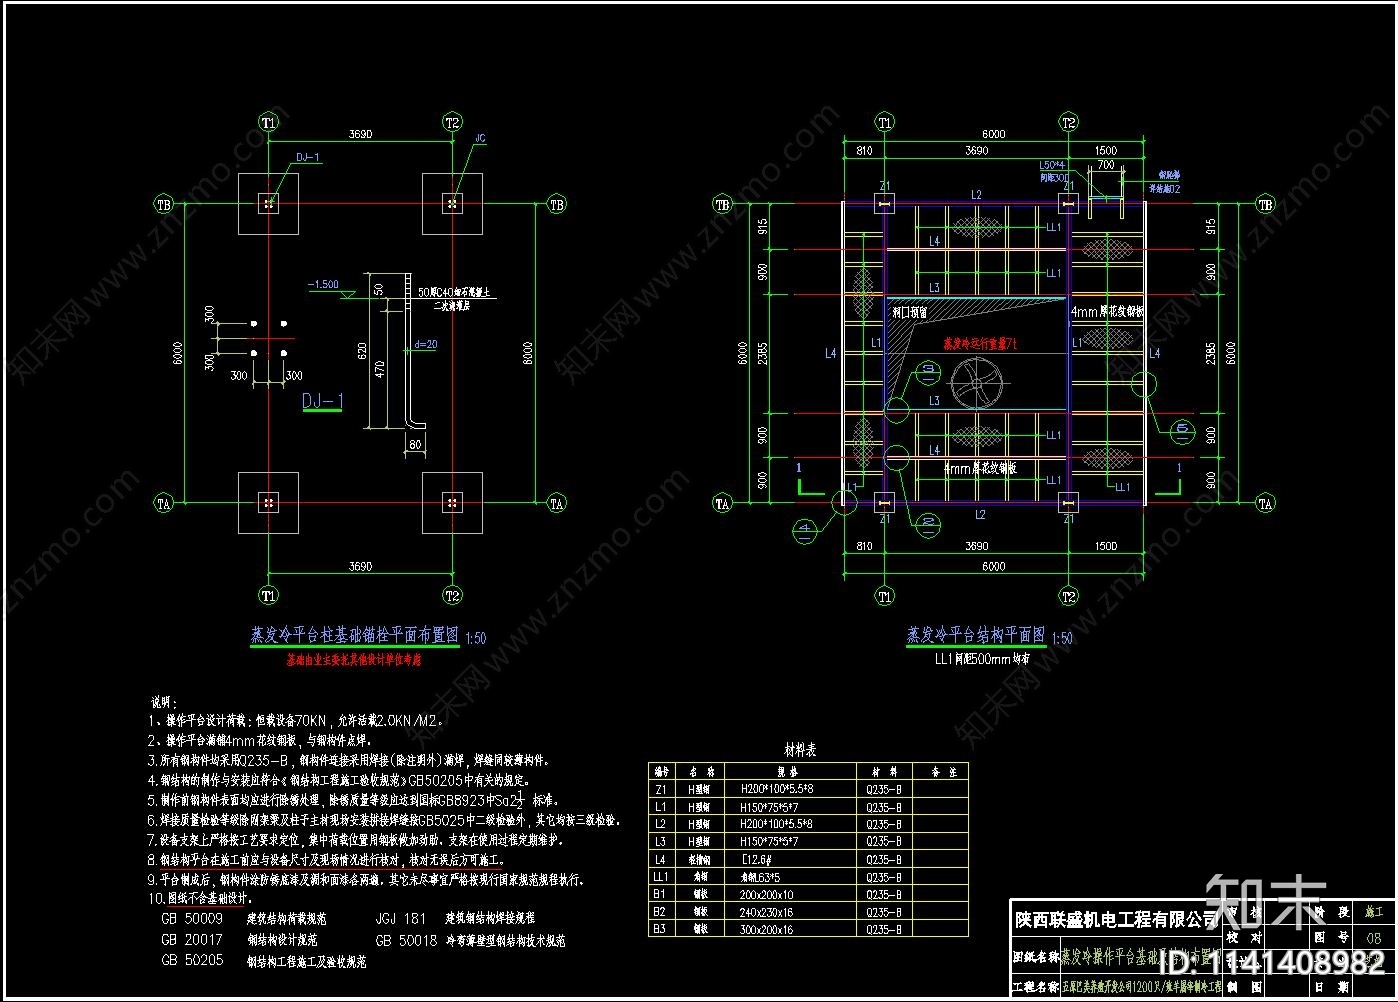The width and height of the screenshot is (1398, 1002).
Task: Click the JC leader label
Action: (480, 139)
